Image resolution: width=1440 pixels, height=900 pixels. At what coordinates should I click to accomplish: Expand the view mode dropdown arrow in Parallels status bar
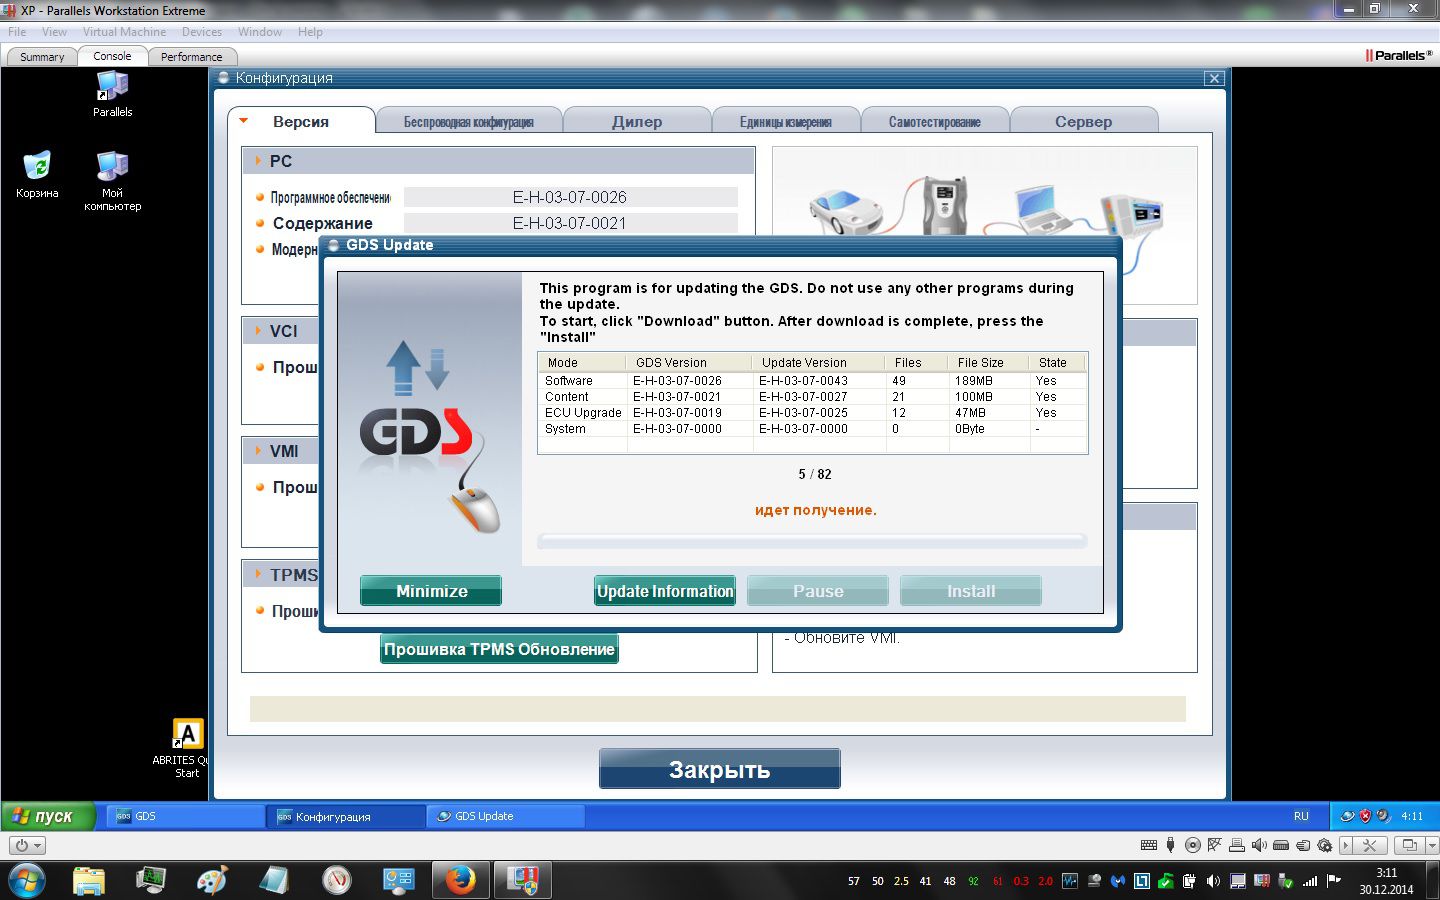coord(1431,845)
